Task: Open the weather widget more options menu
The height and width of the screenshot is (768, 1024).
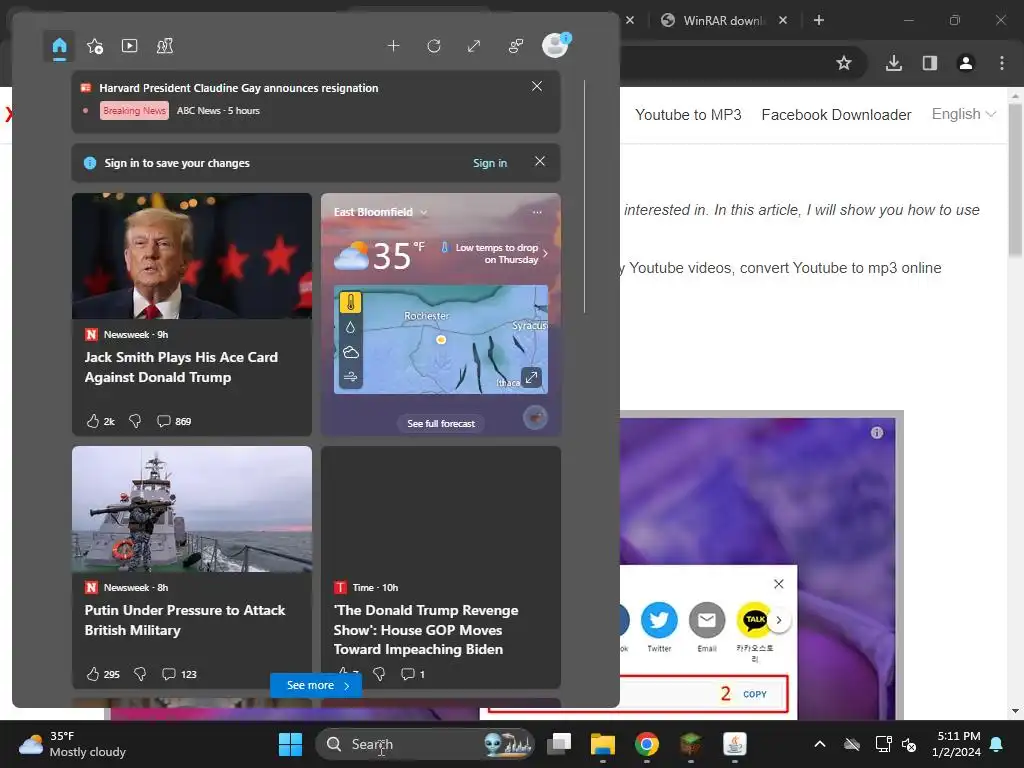Action: [x=537, y=212]
